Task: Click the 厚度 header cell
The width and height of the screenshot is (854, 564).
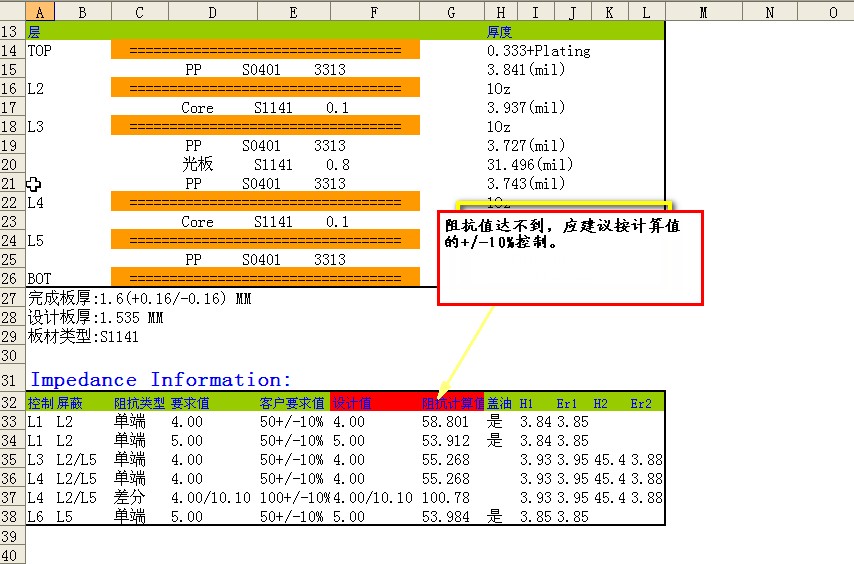Action: pos(499,32)
